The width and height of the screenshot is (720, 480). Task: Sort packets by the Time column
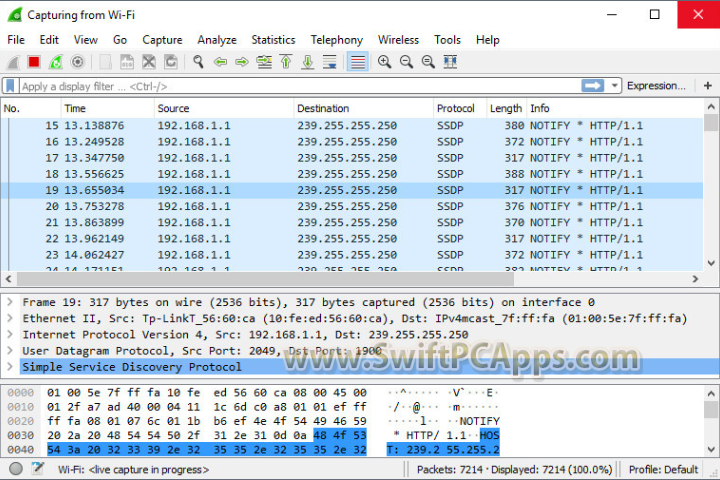(107, 108)
